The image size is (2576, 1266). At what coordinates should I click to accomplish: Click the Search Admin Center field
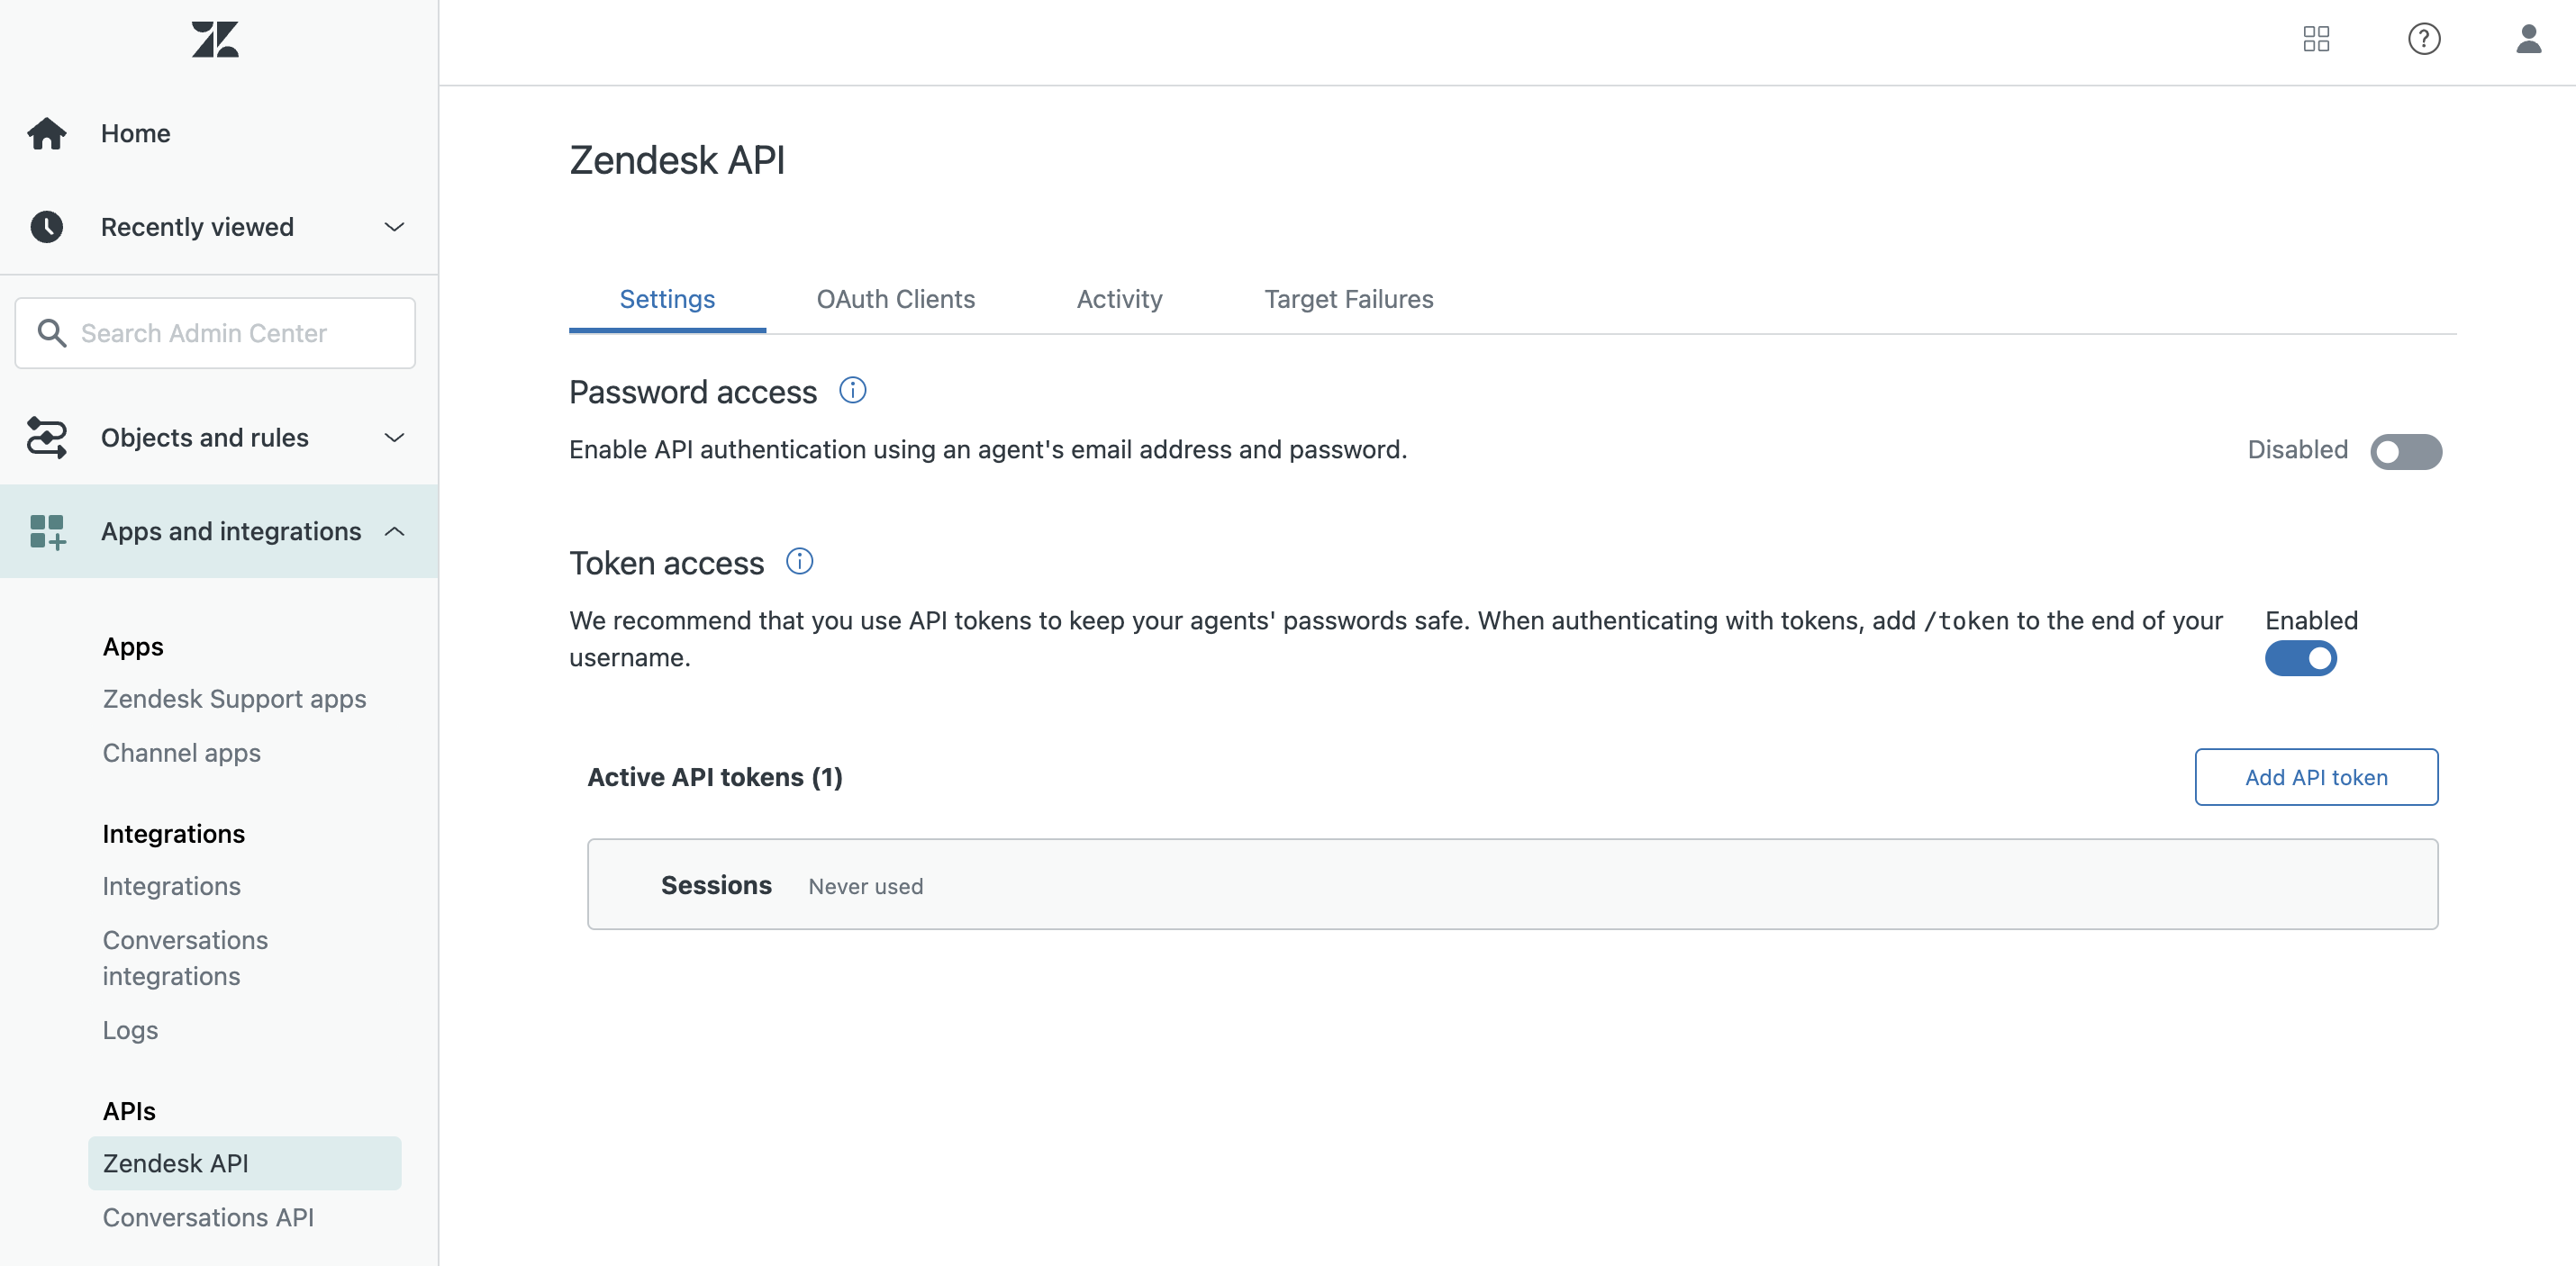click(215, 333)
